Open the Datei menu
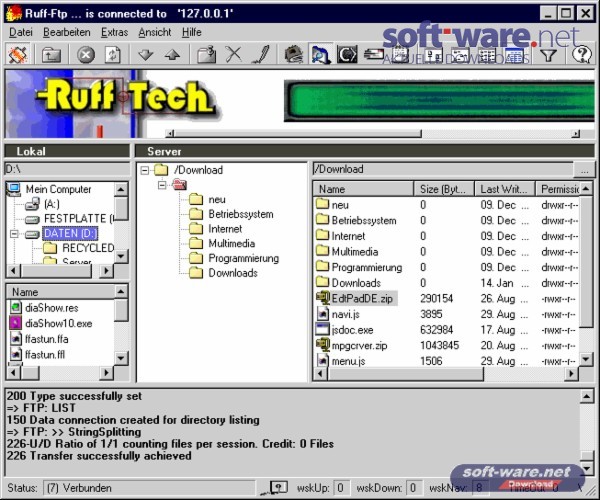600x500 pixels. [x=21, y=33]
